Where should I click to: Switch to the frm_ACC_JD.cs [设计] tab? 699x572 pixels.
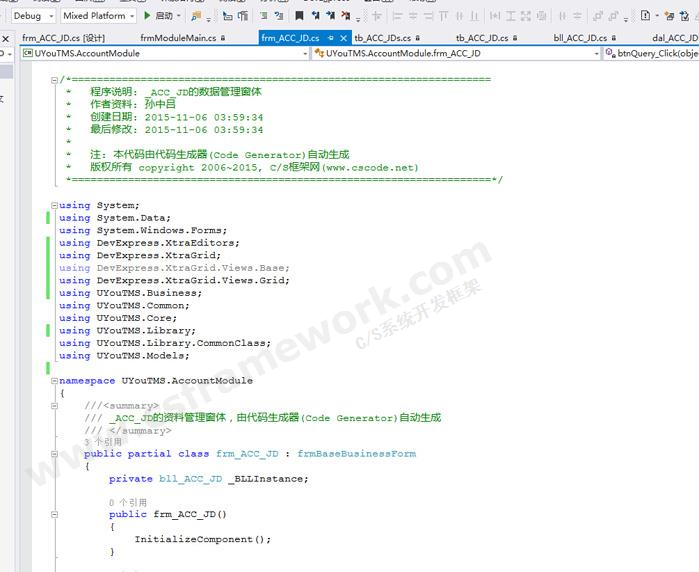pos(63,38)
